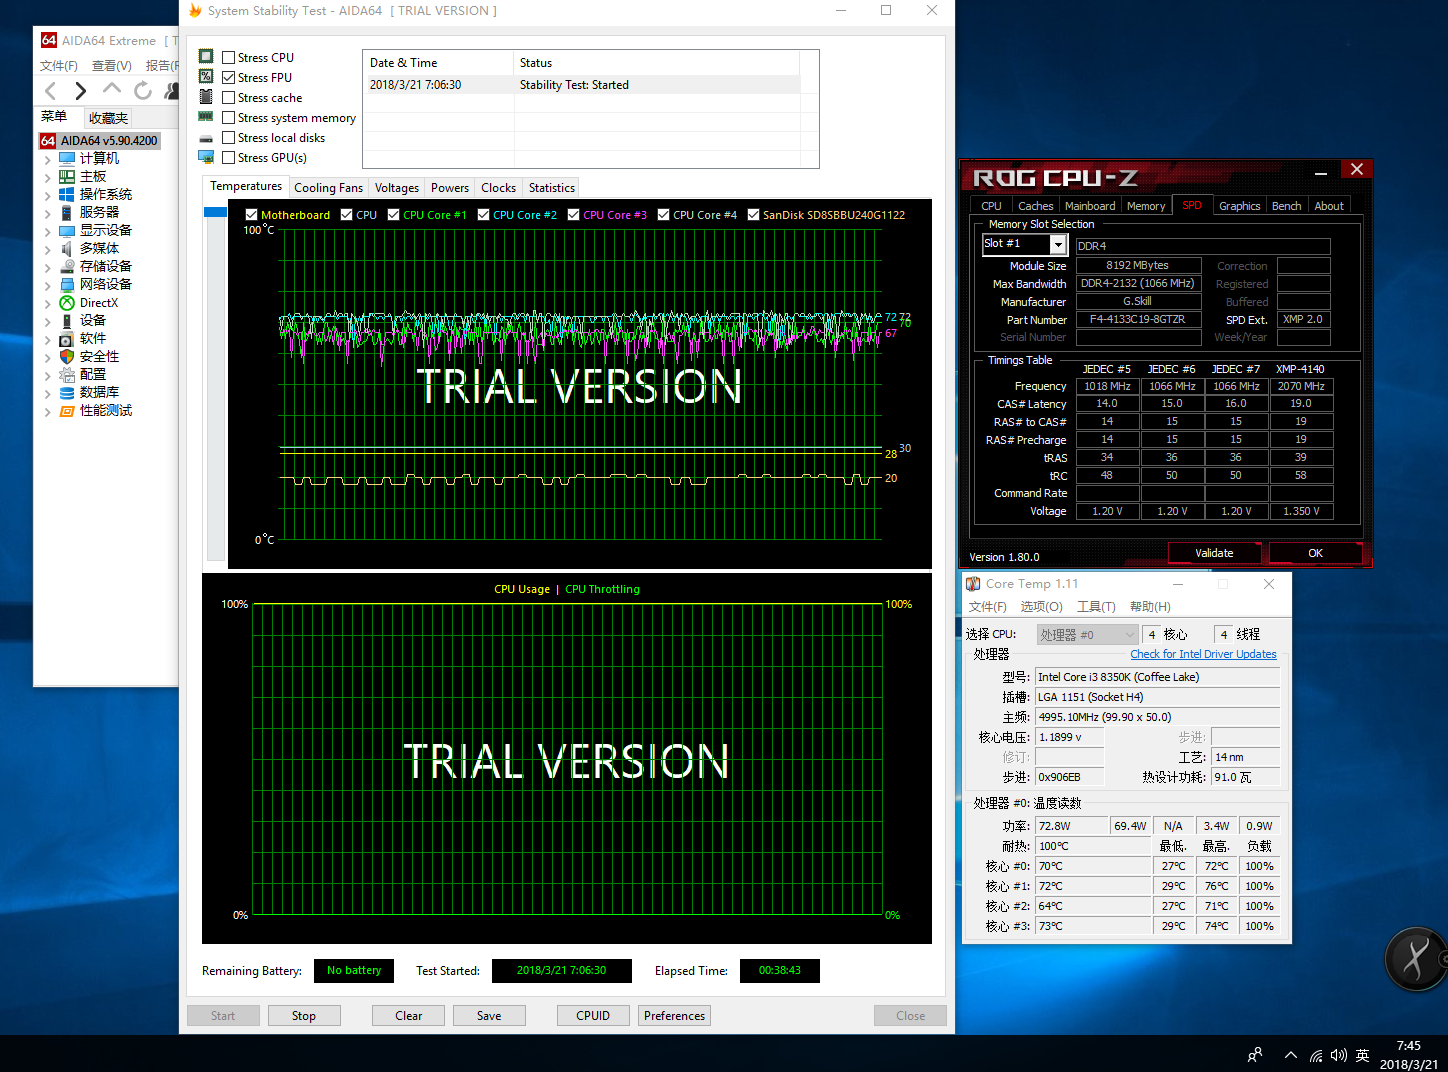Click the refresh icon in AIDA64 toolbar

(x=143, y=91)
